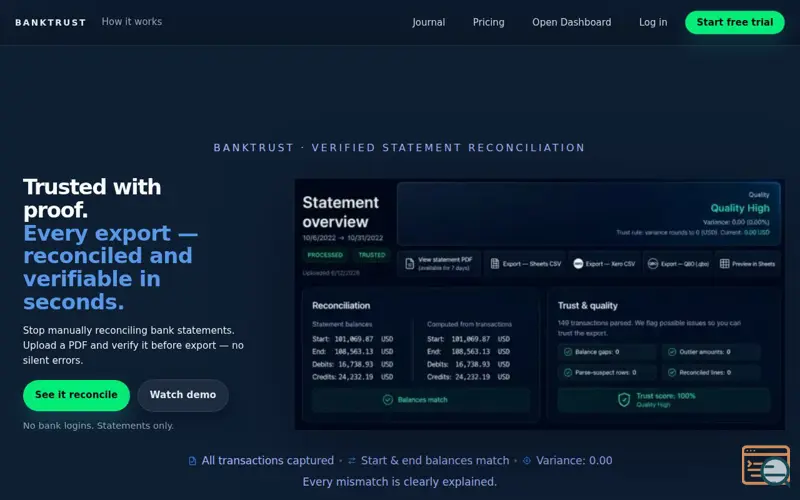Click the Balance gaps check icon
Screen dimensions: 800x500
point(567,352)
